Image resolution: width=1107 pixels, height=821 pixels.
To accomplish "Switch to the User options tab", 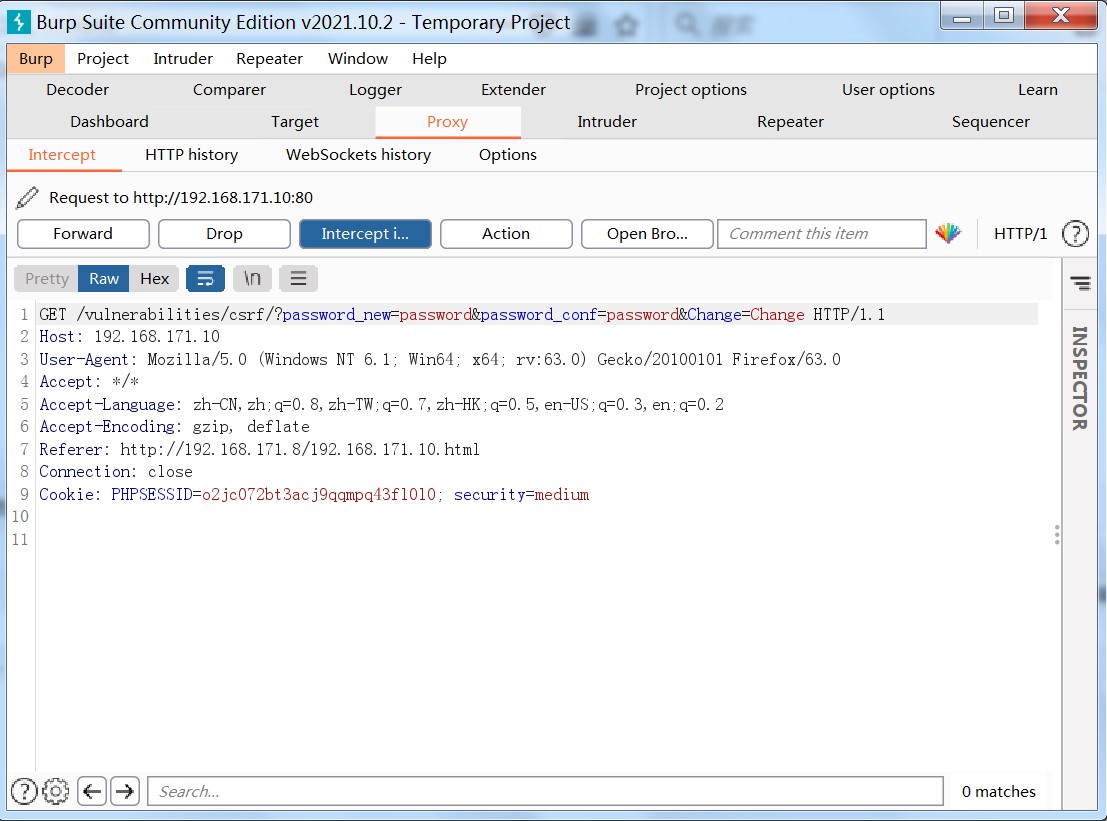I will tap(888, 90).
